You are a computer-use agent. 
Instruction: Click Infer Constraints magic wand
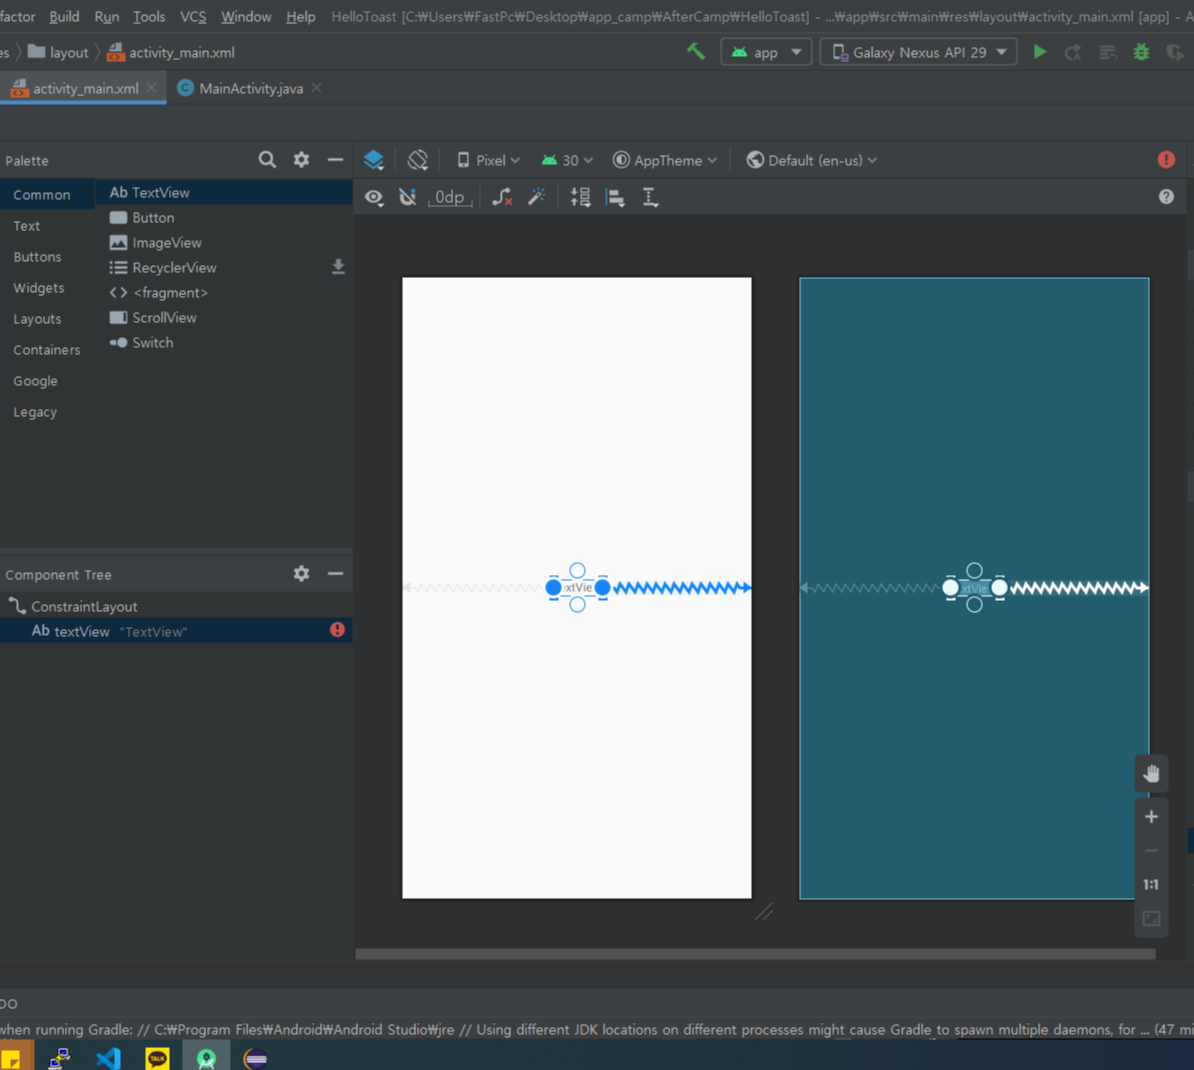point(537,197)
